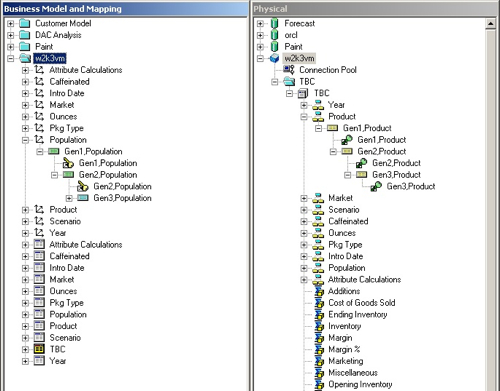Click the Business Model and Mapping title bar

[125, 9]
